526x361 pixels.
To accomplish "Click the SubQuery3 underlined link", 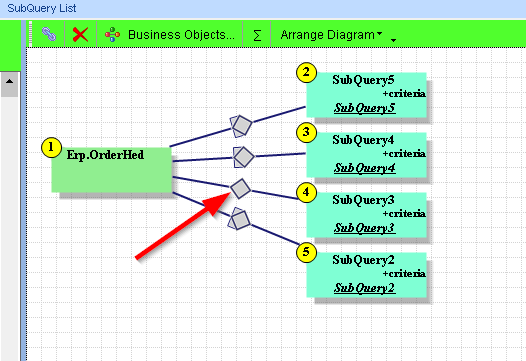I will coord(365,228).
